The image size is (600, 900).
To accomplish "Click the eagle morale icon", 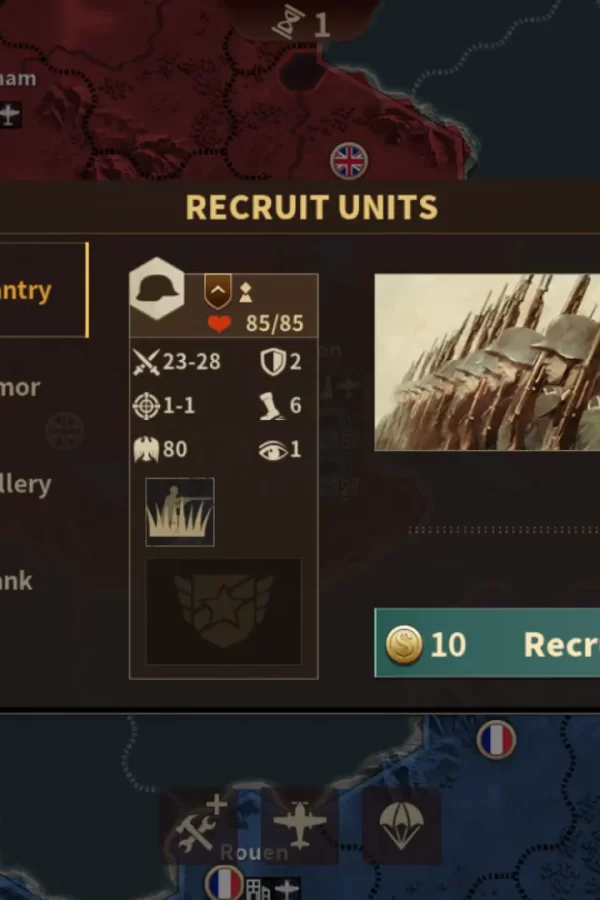I will (146, 449).
